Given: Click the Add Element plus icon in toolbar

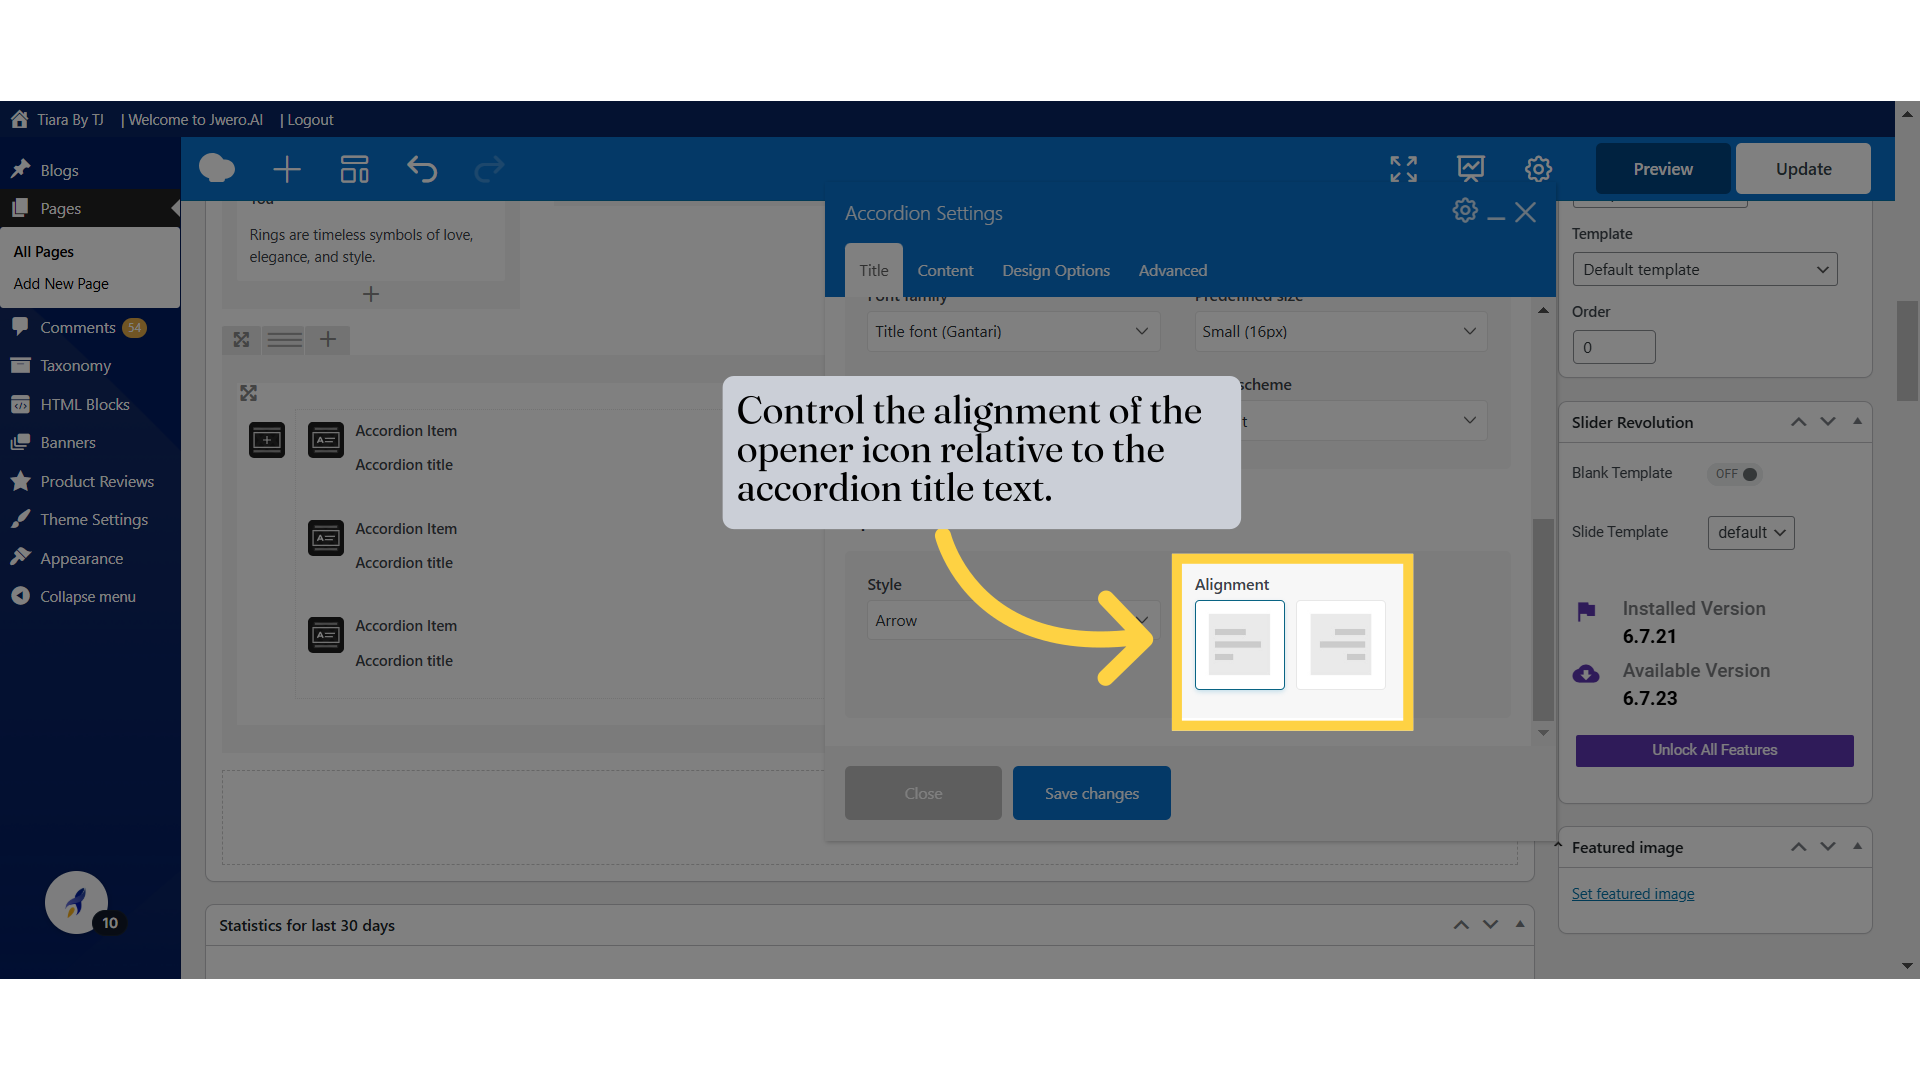Looking at the screenshot, I should (287, 169).
